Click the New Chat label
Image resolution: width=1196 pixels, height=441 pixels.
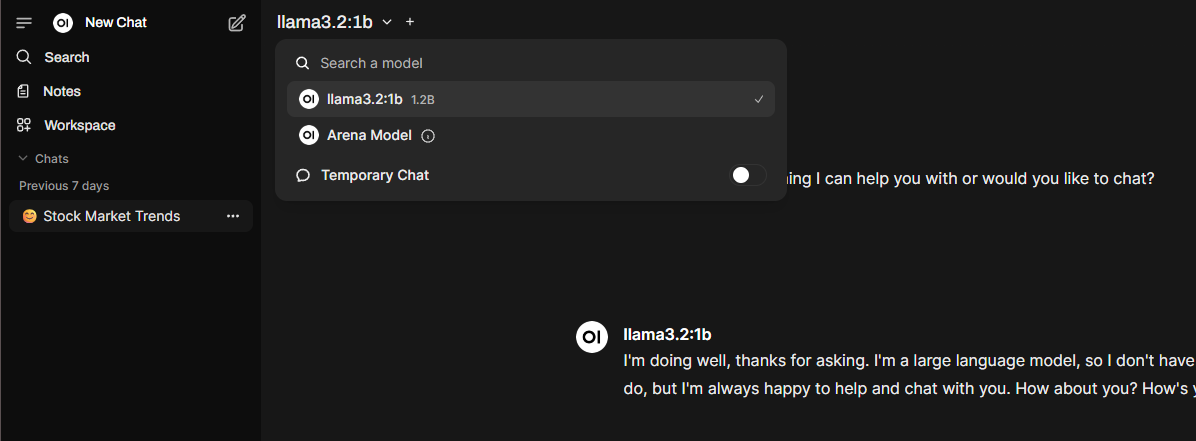pos(116,23)
